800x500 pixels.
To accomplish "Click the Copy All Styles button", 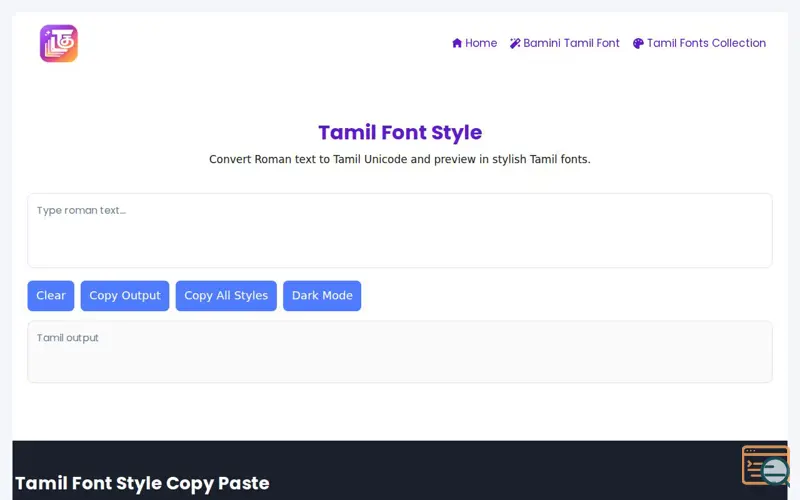I will click(226, 295).
